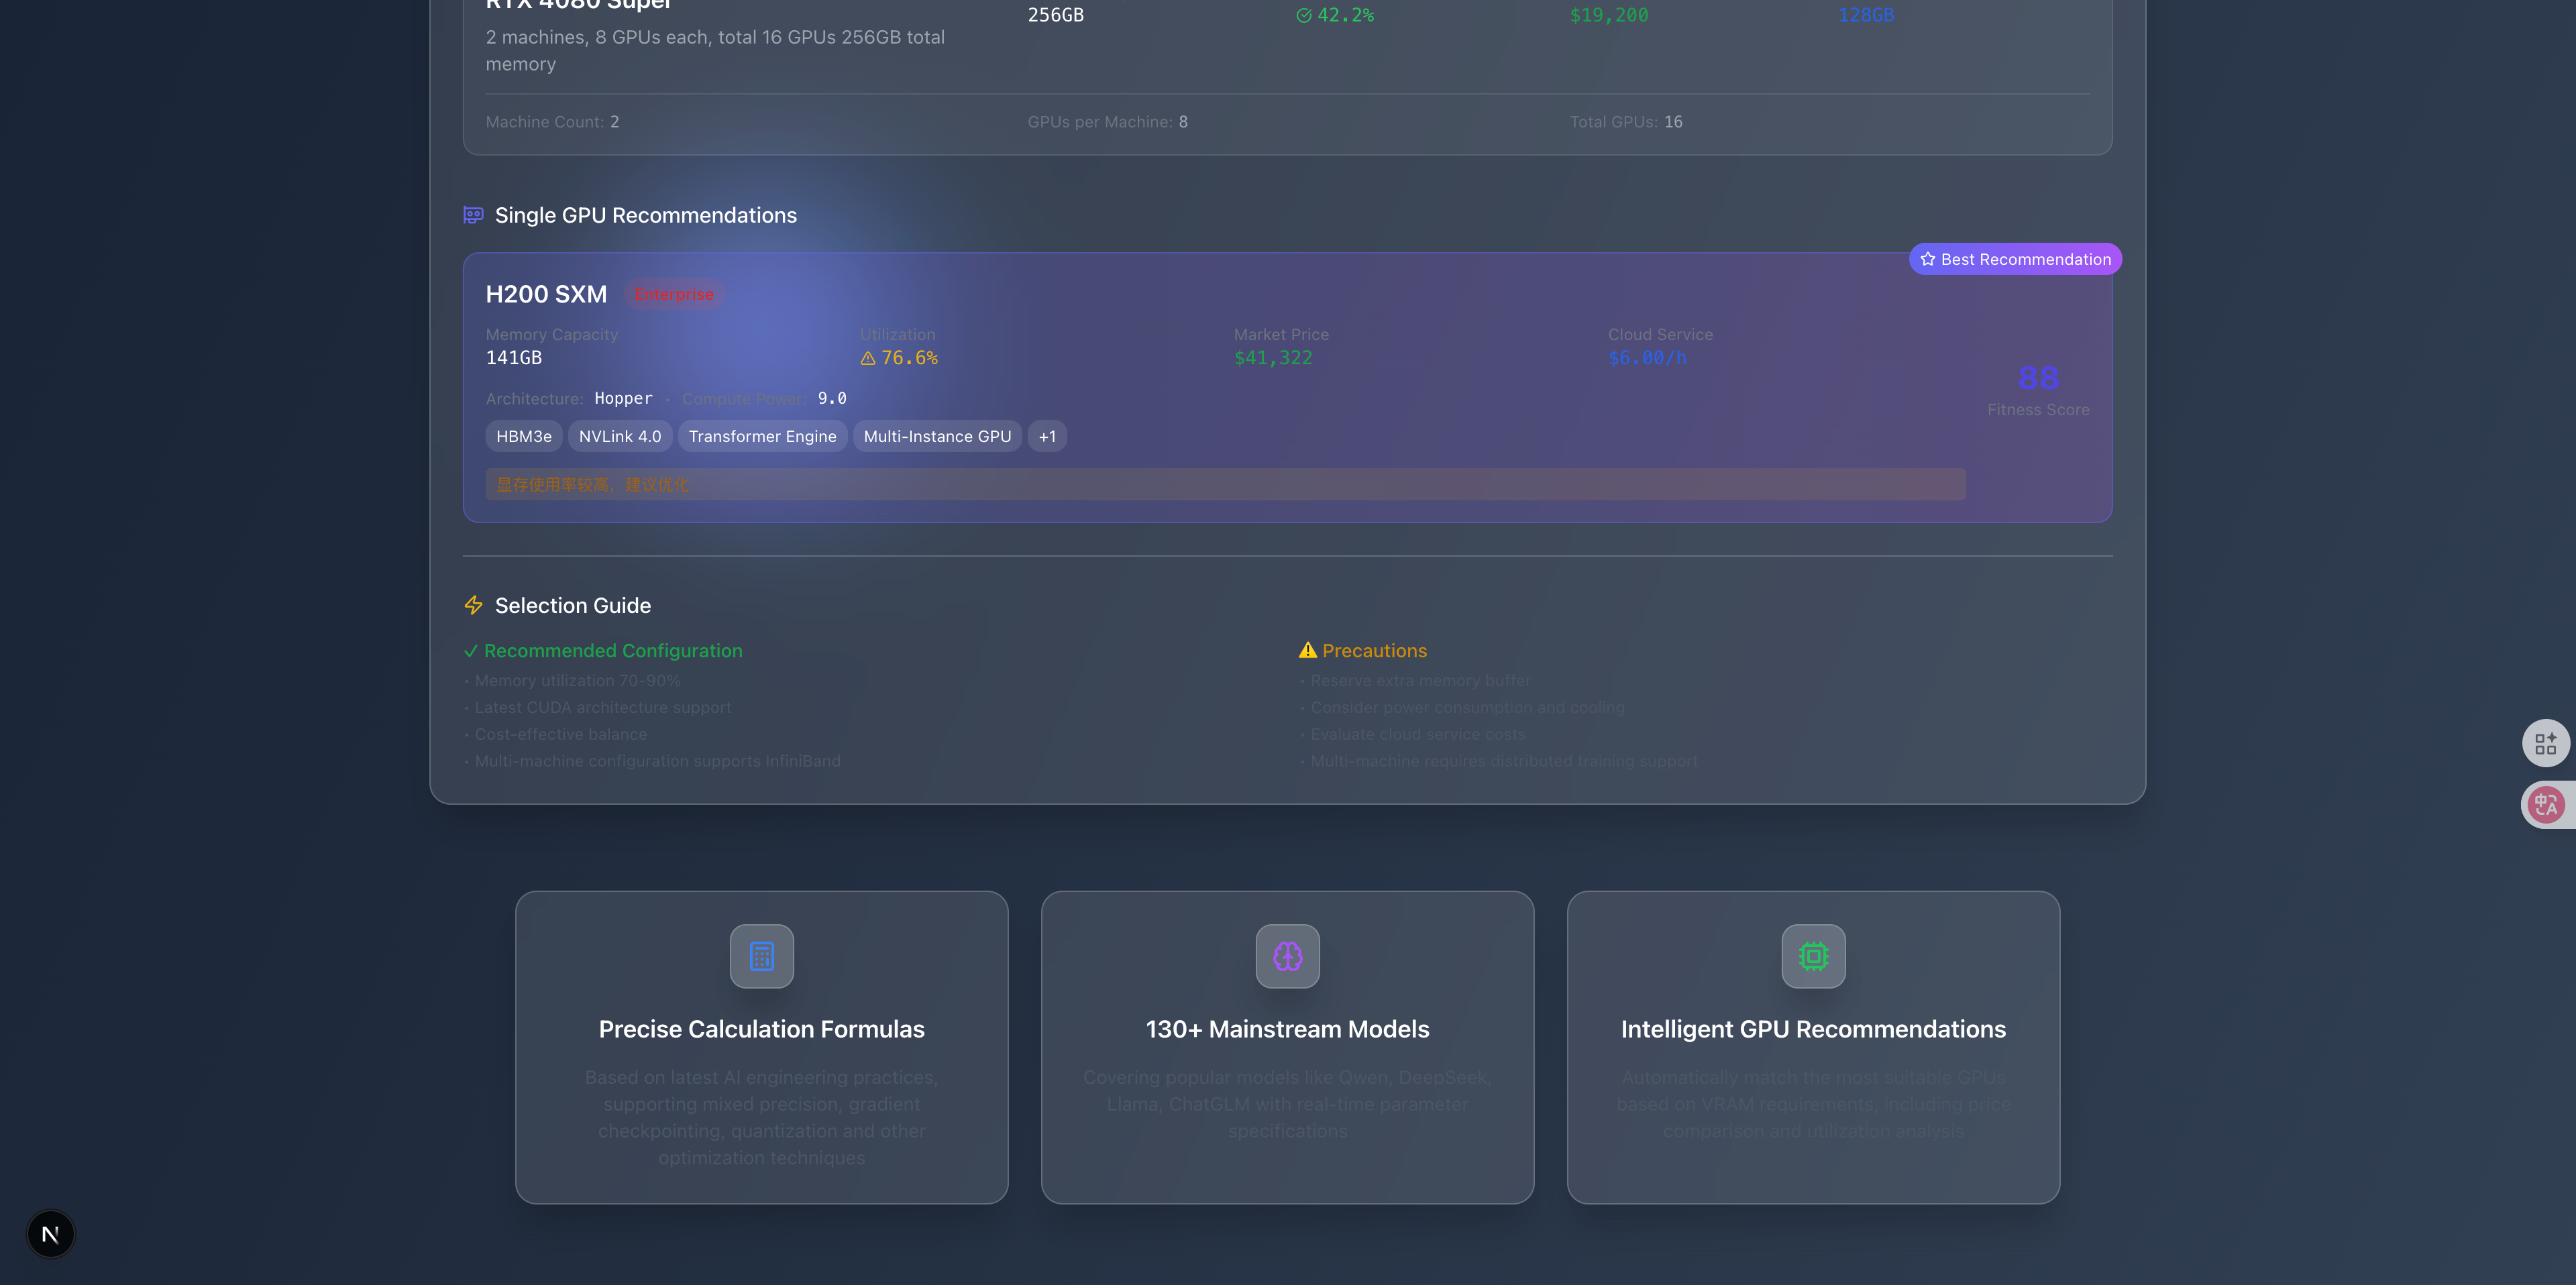Click the lightning bolt Selection Guide icon
Viewport: 2576px width, 1285px height.
pyautogui.click(x=473, y=605)
